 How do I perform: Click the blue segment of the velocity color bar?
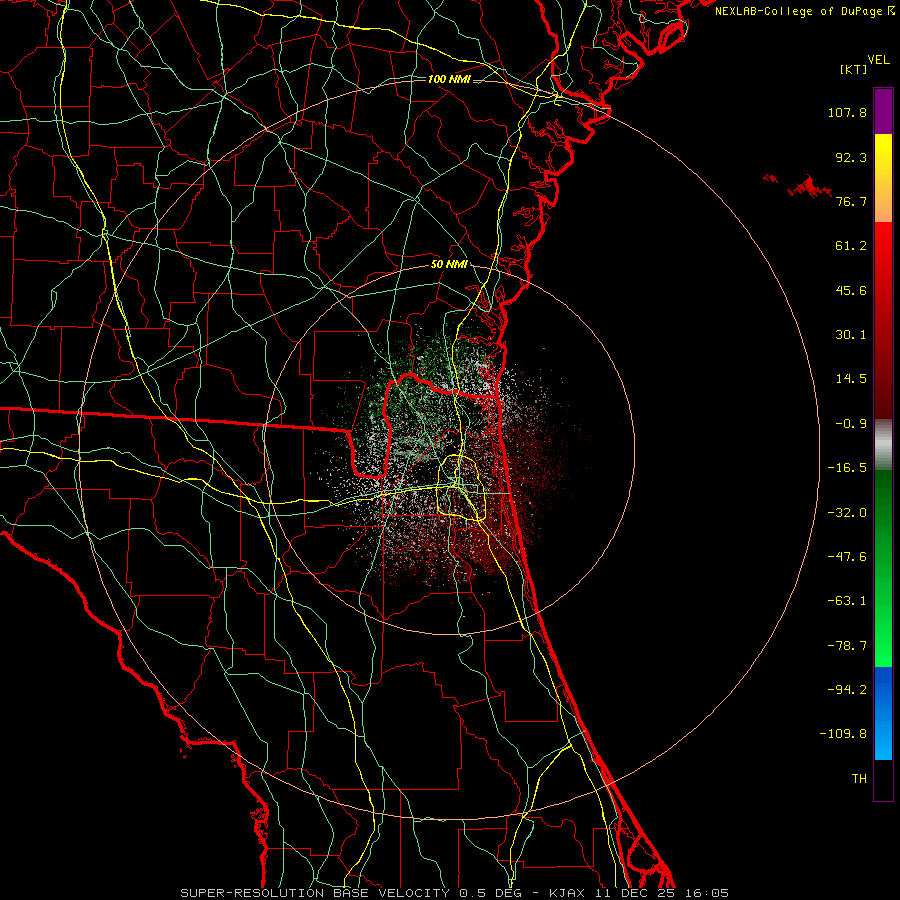[x=883, y=713]
